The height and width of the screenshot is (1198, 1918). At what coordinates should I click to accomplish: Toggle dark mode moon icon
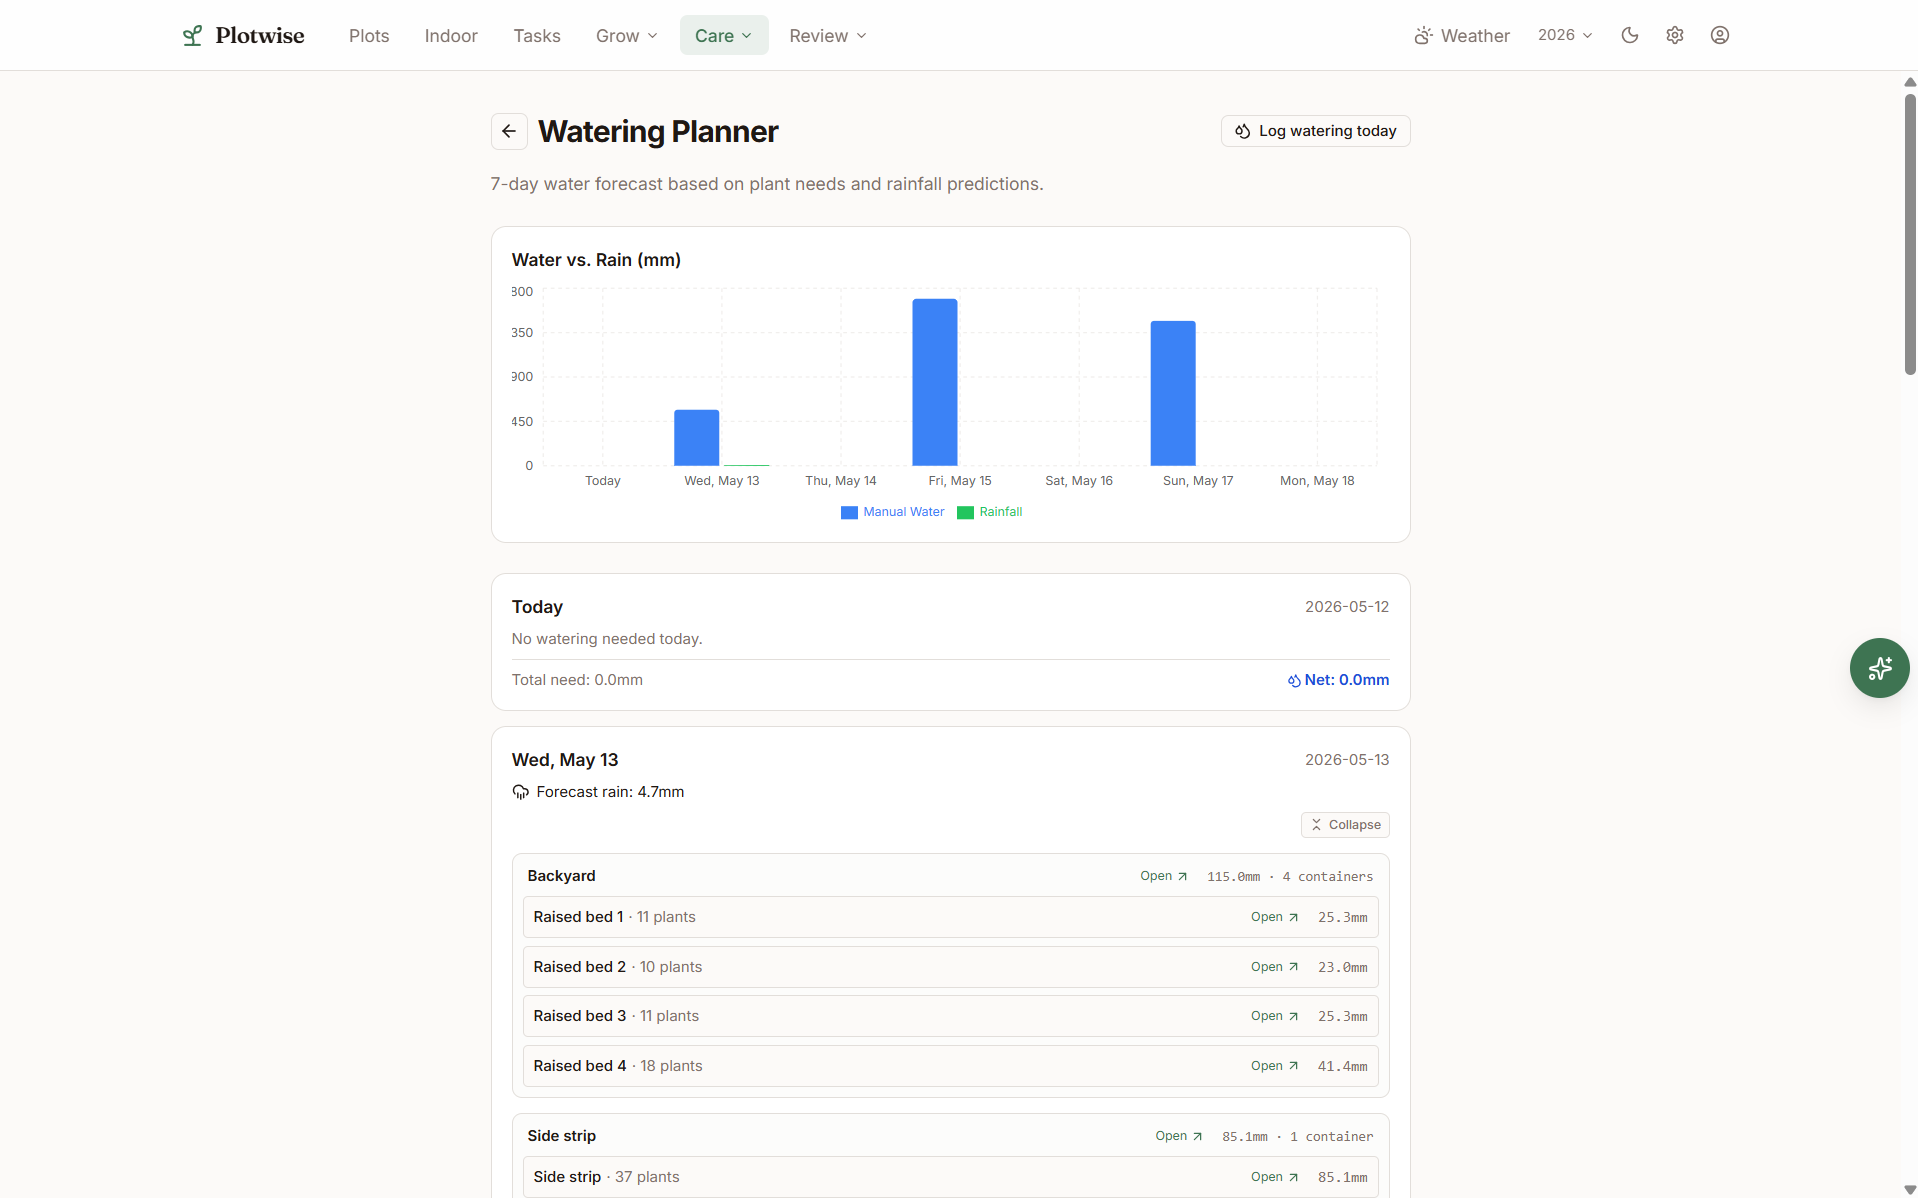pyautogui.click(x=1630, y=35)
